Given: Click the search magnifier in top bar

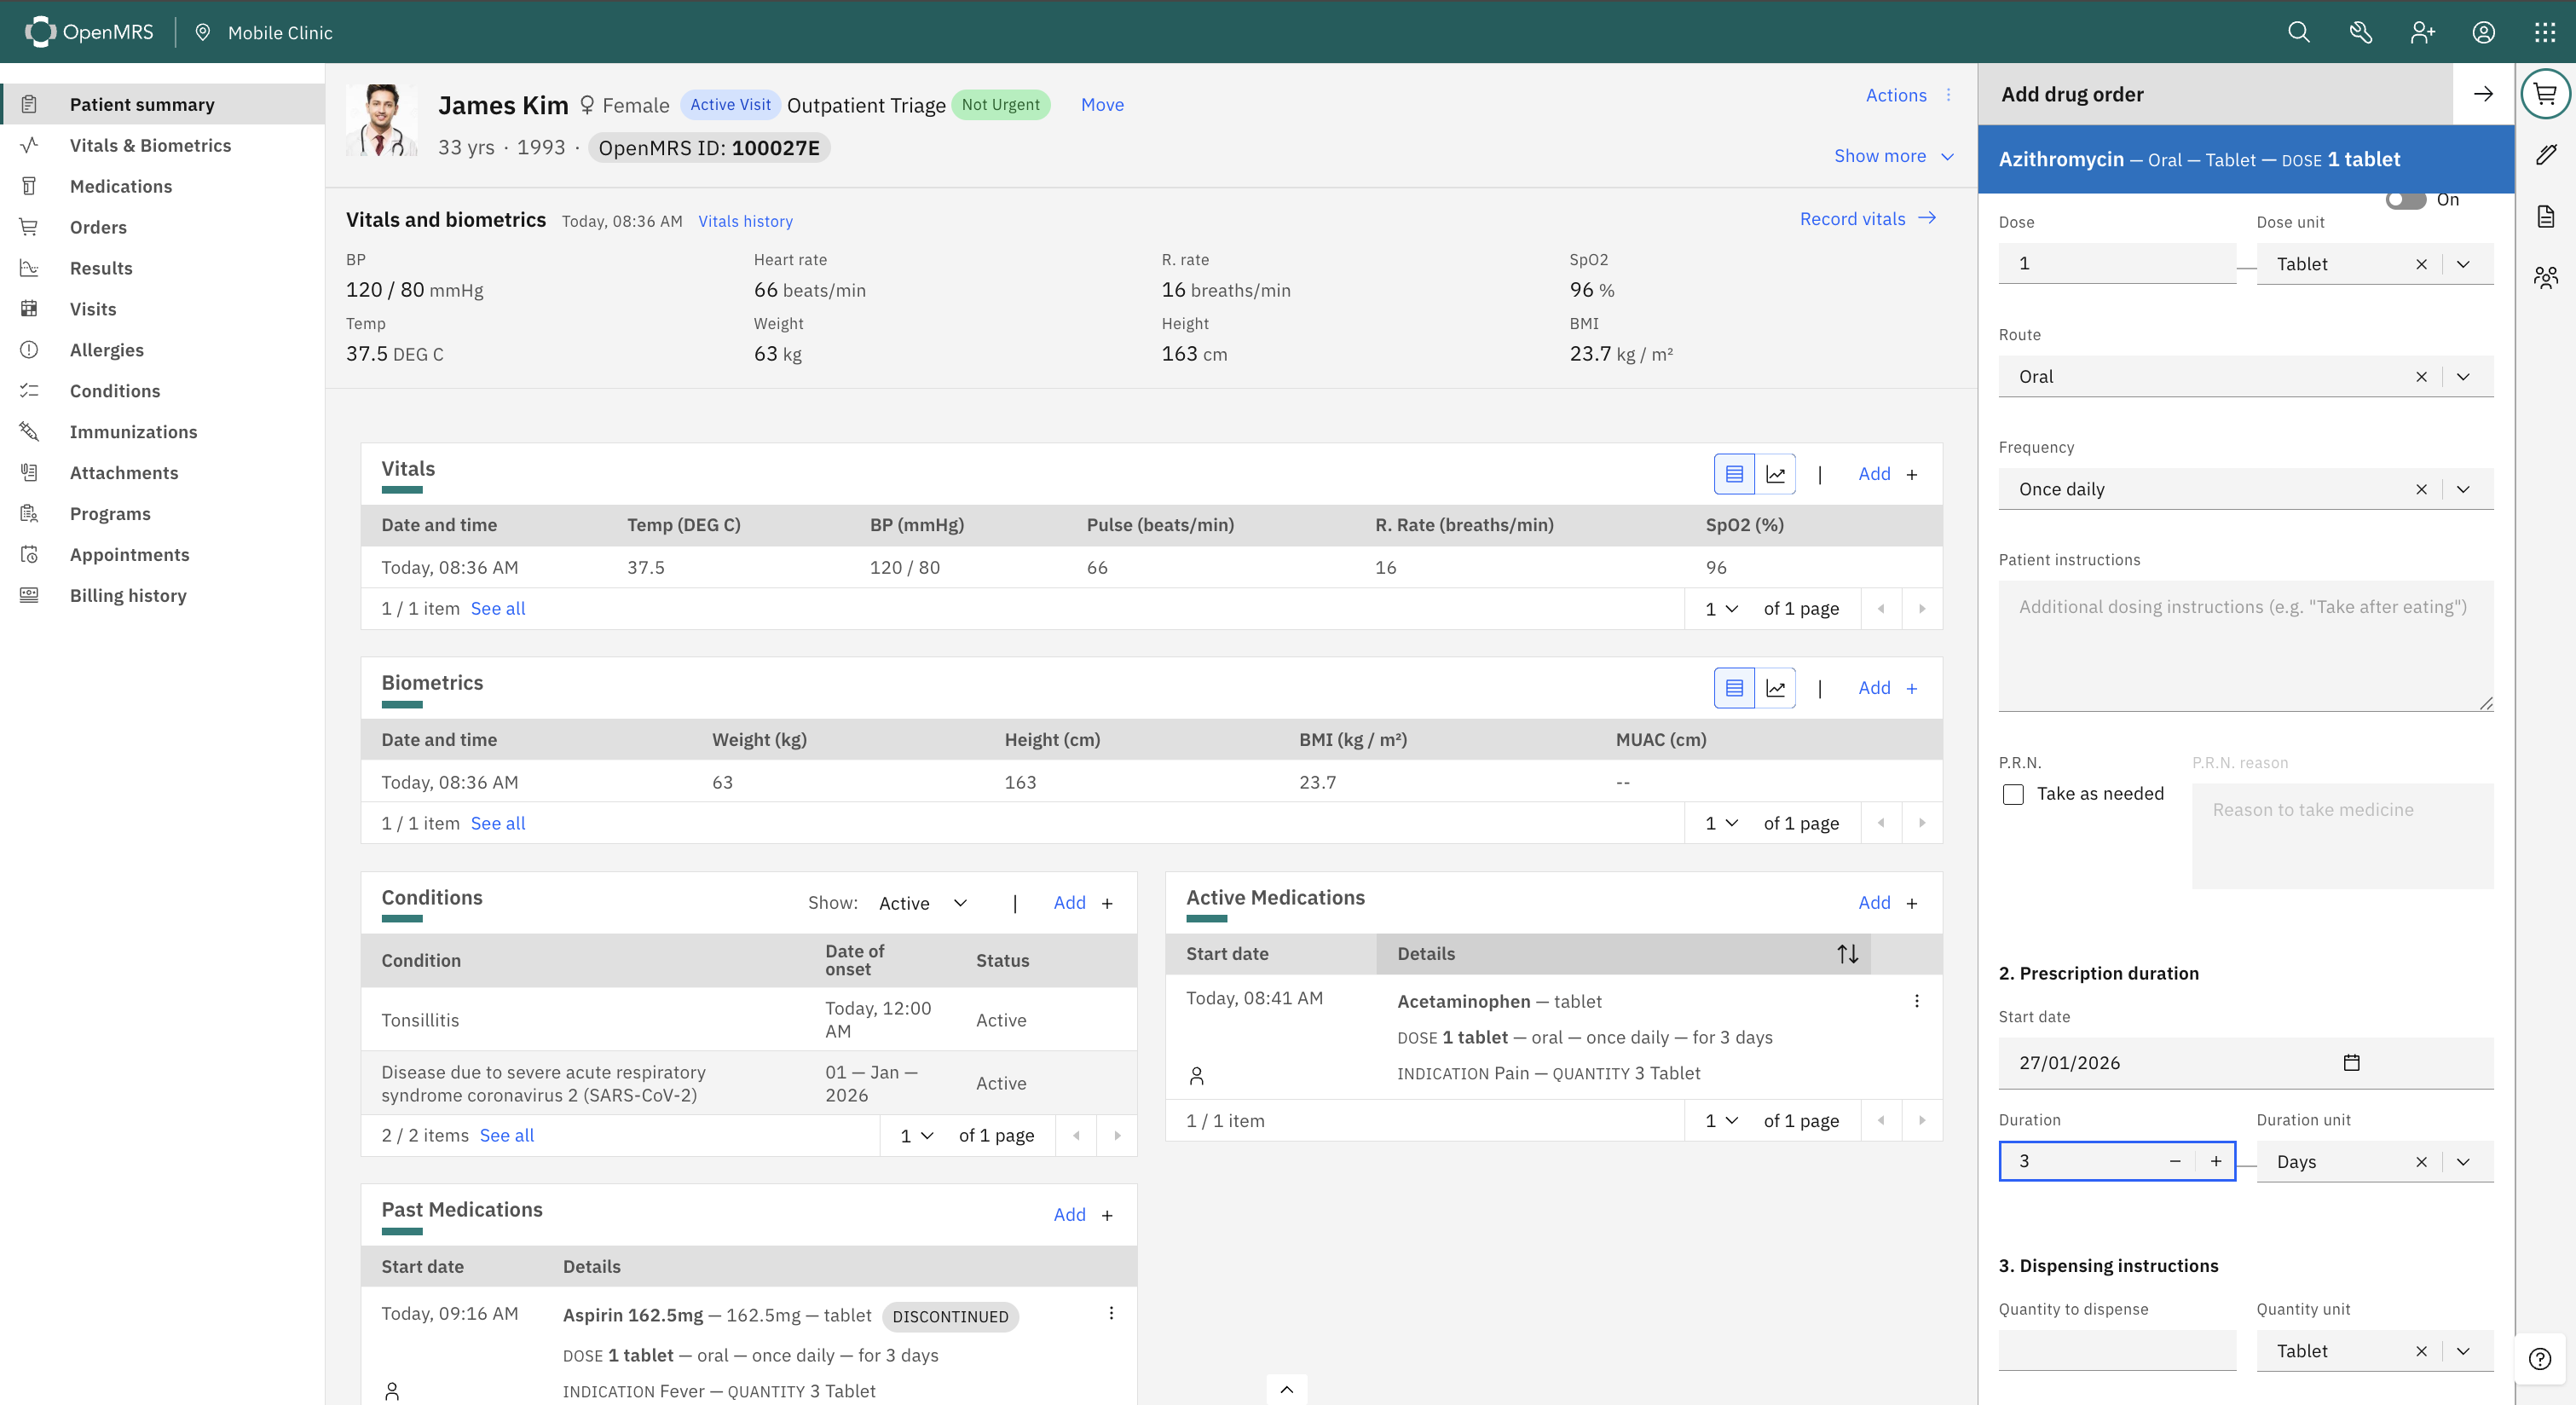Looking at the screenshot, I should tap(2298, 32).
